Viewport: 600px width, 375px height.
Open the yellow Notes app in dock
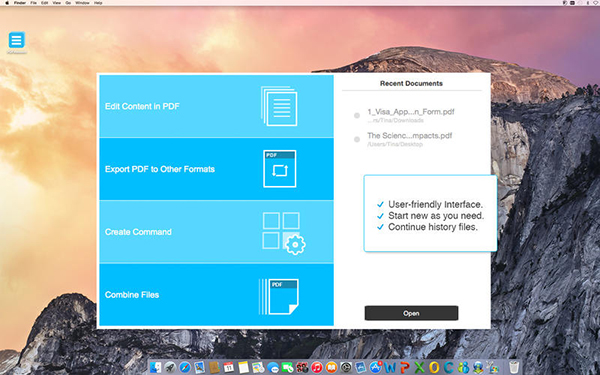click(x=243, y=367)
